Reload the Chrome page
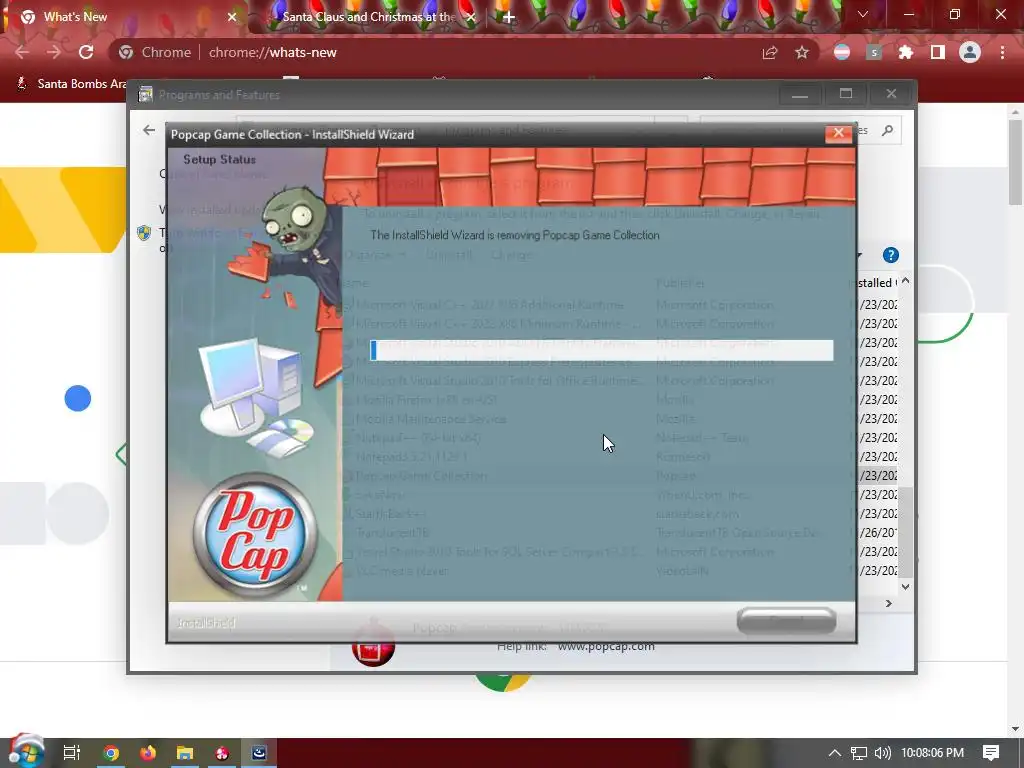This screenshot has height=768, width=1024. coord(86,52)
